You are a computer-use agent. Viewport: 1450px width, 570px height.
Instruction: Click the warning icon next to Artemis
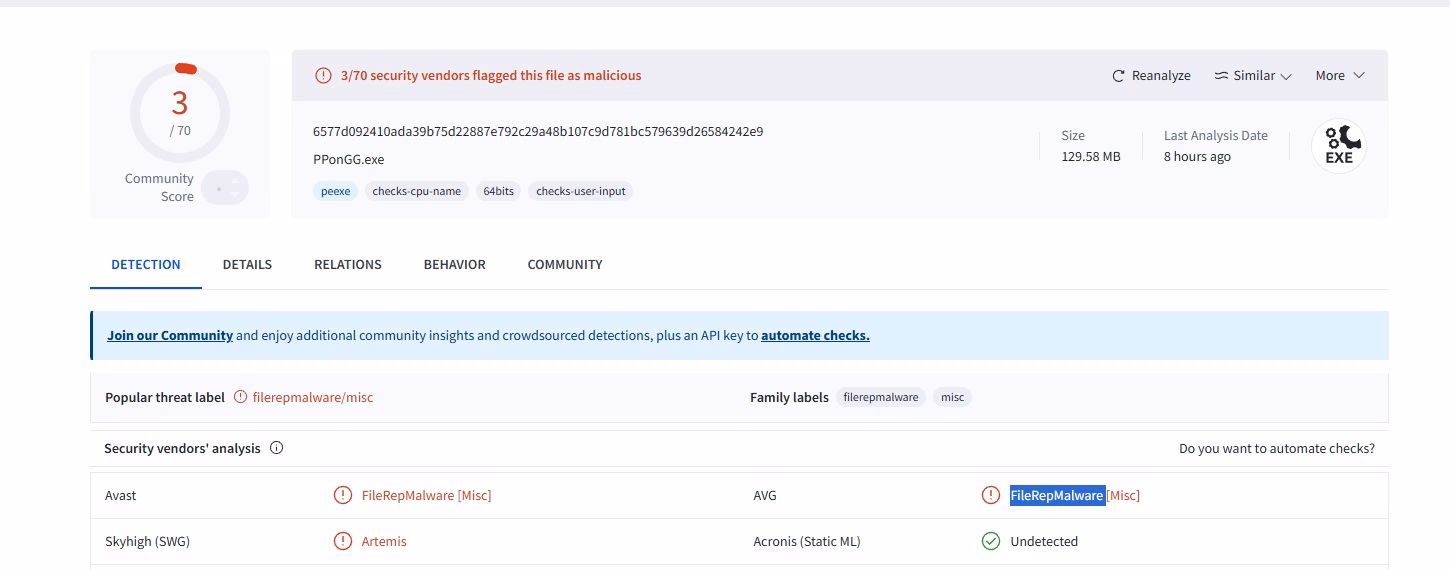[343, 541]
